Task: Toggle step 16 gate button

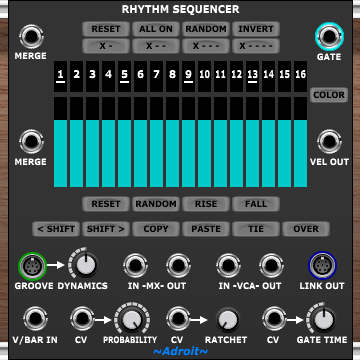Action: (x=300, y=76)
